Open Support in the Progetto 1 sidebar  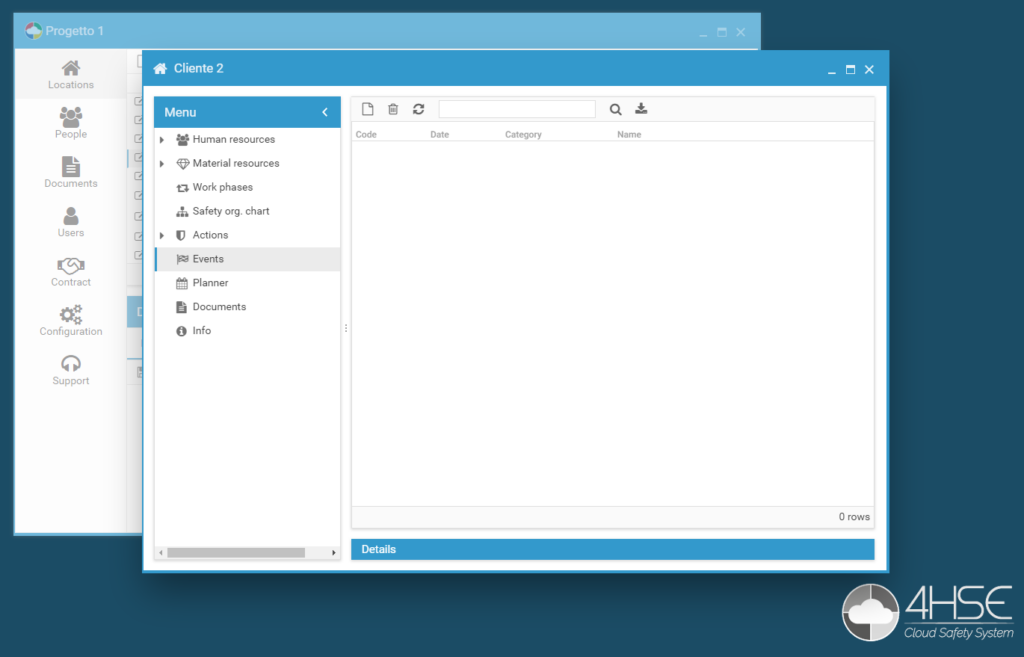click(71, 370)
